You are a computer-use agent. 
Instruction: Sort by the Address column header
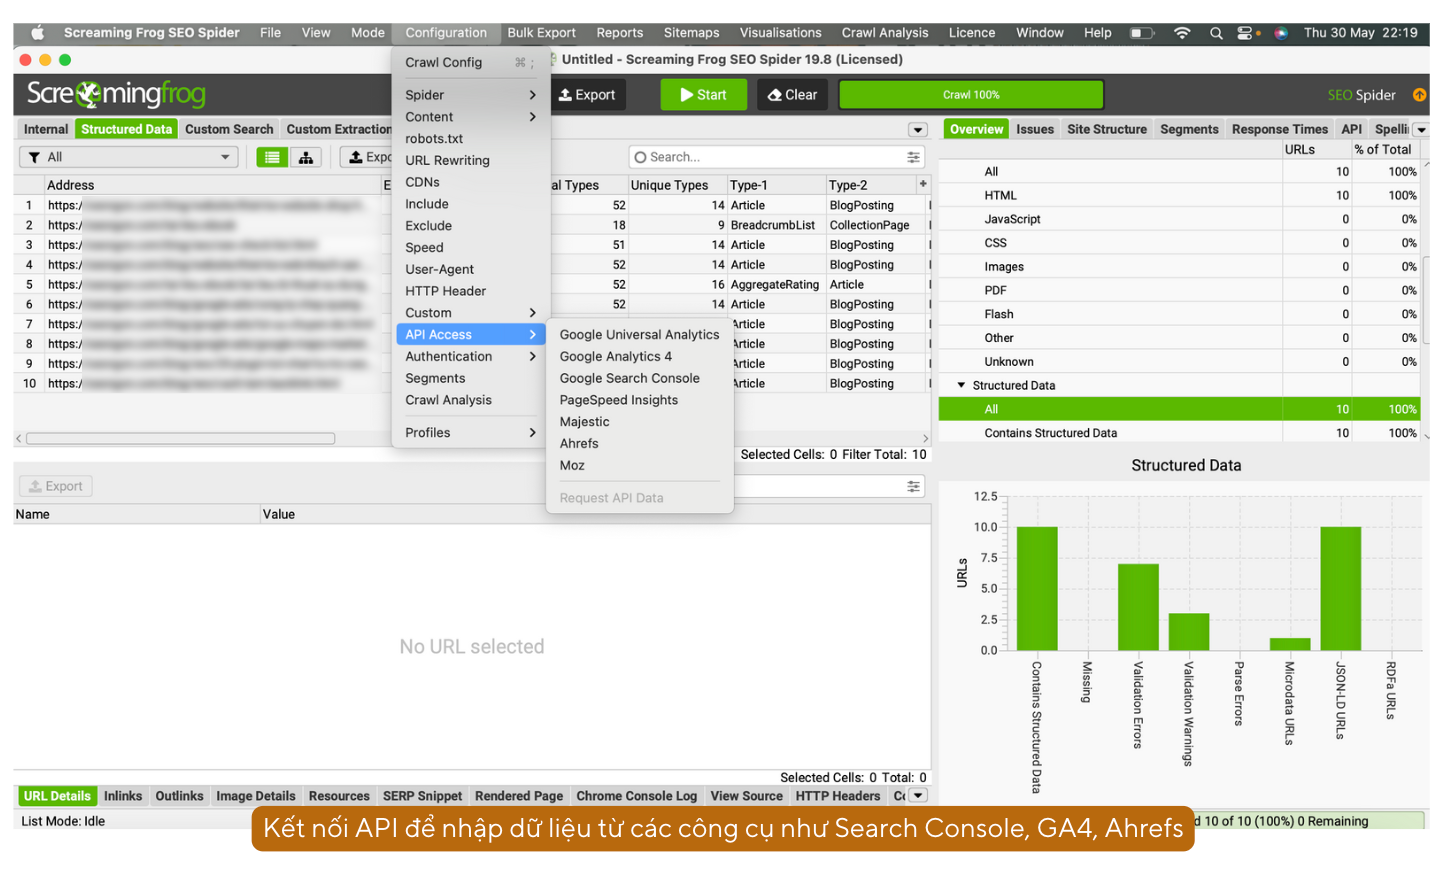pyautogui.click(x=213, y=185)
